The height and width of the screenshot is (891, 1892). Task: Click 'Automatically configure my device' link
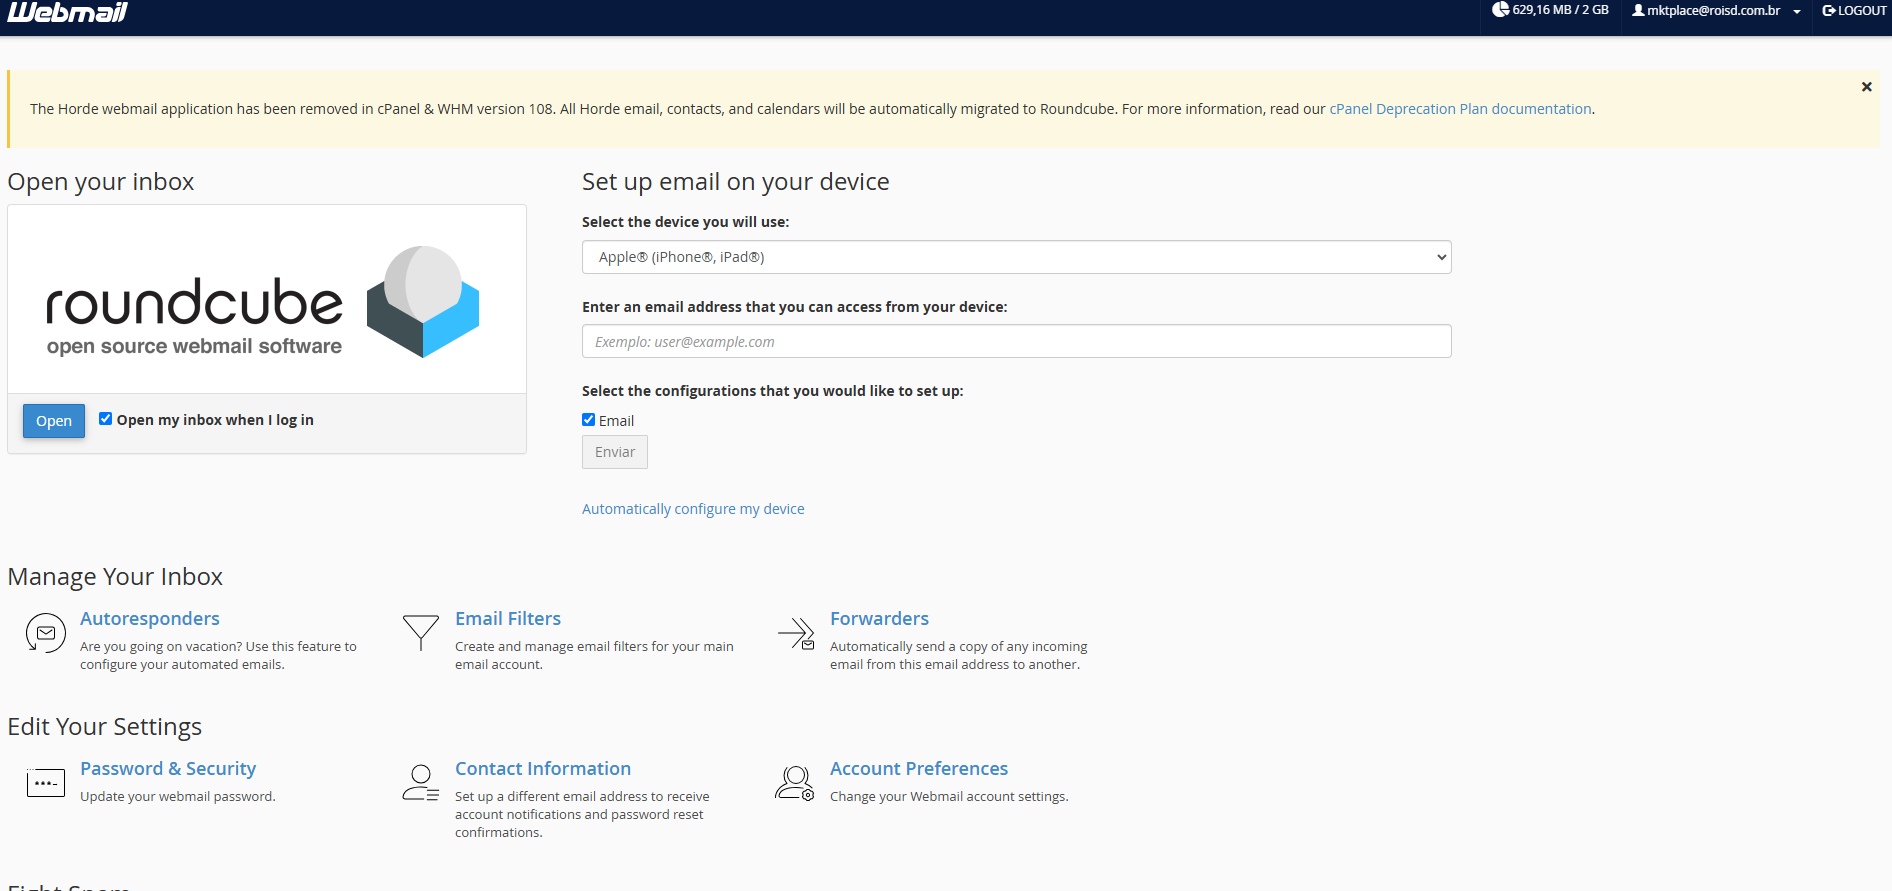click(x=693, y=509)
